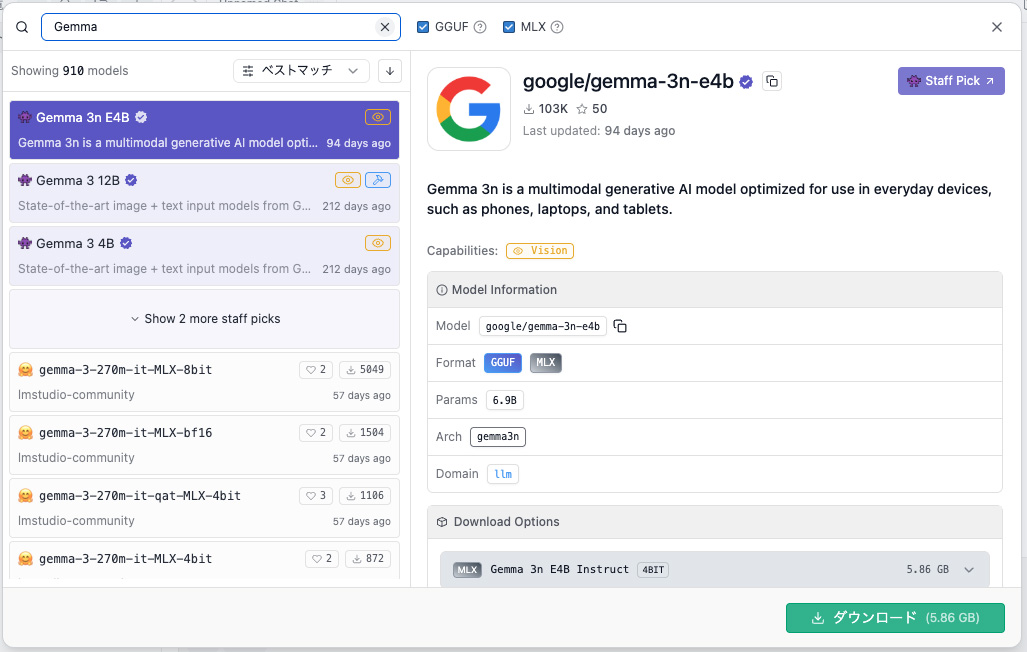This screenshot has height=652, width=1027.
Task: Click the tool-use icon on Gemma 3 12B
Action: click(378, 180)
